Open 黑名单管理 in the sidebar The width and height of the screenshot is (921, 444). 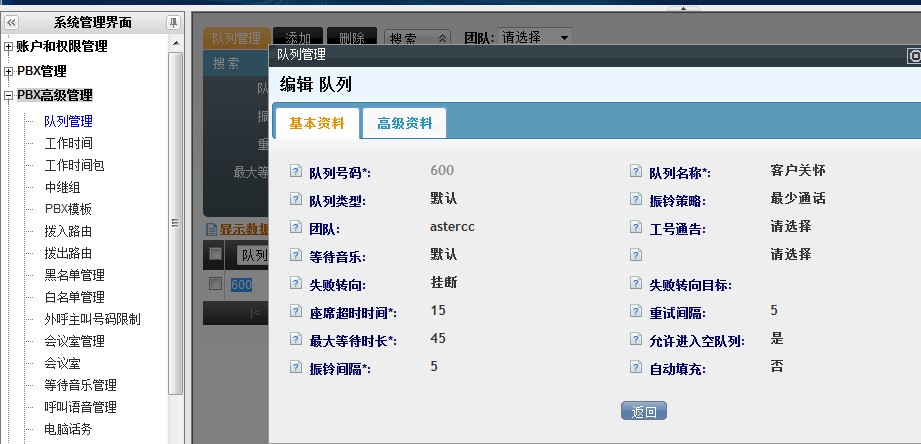75,275
